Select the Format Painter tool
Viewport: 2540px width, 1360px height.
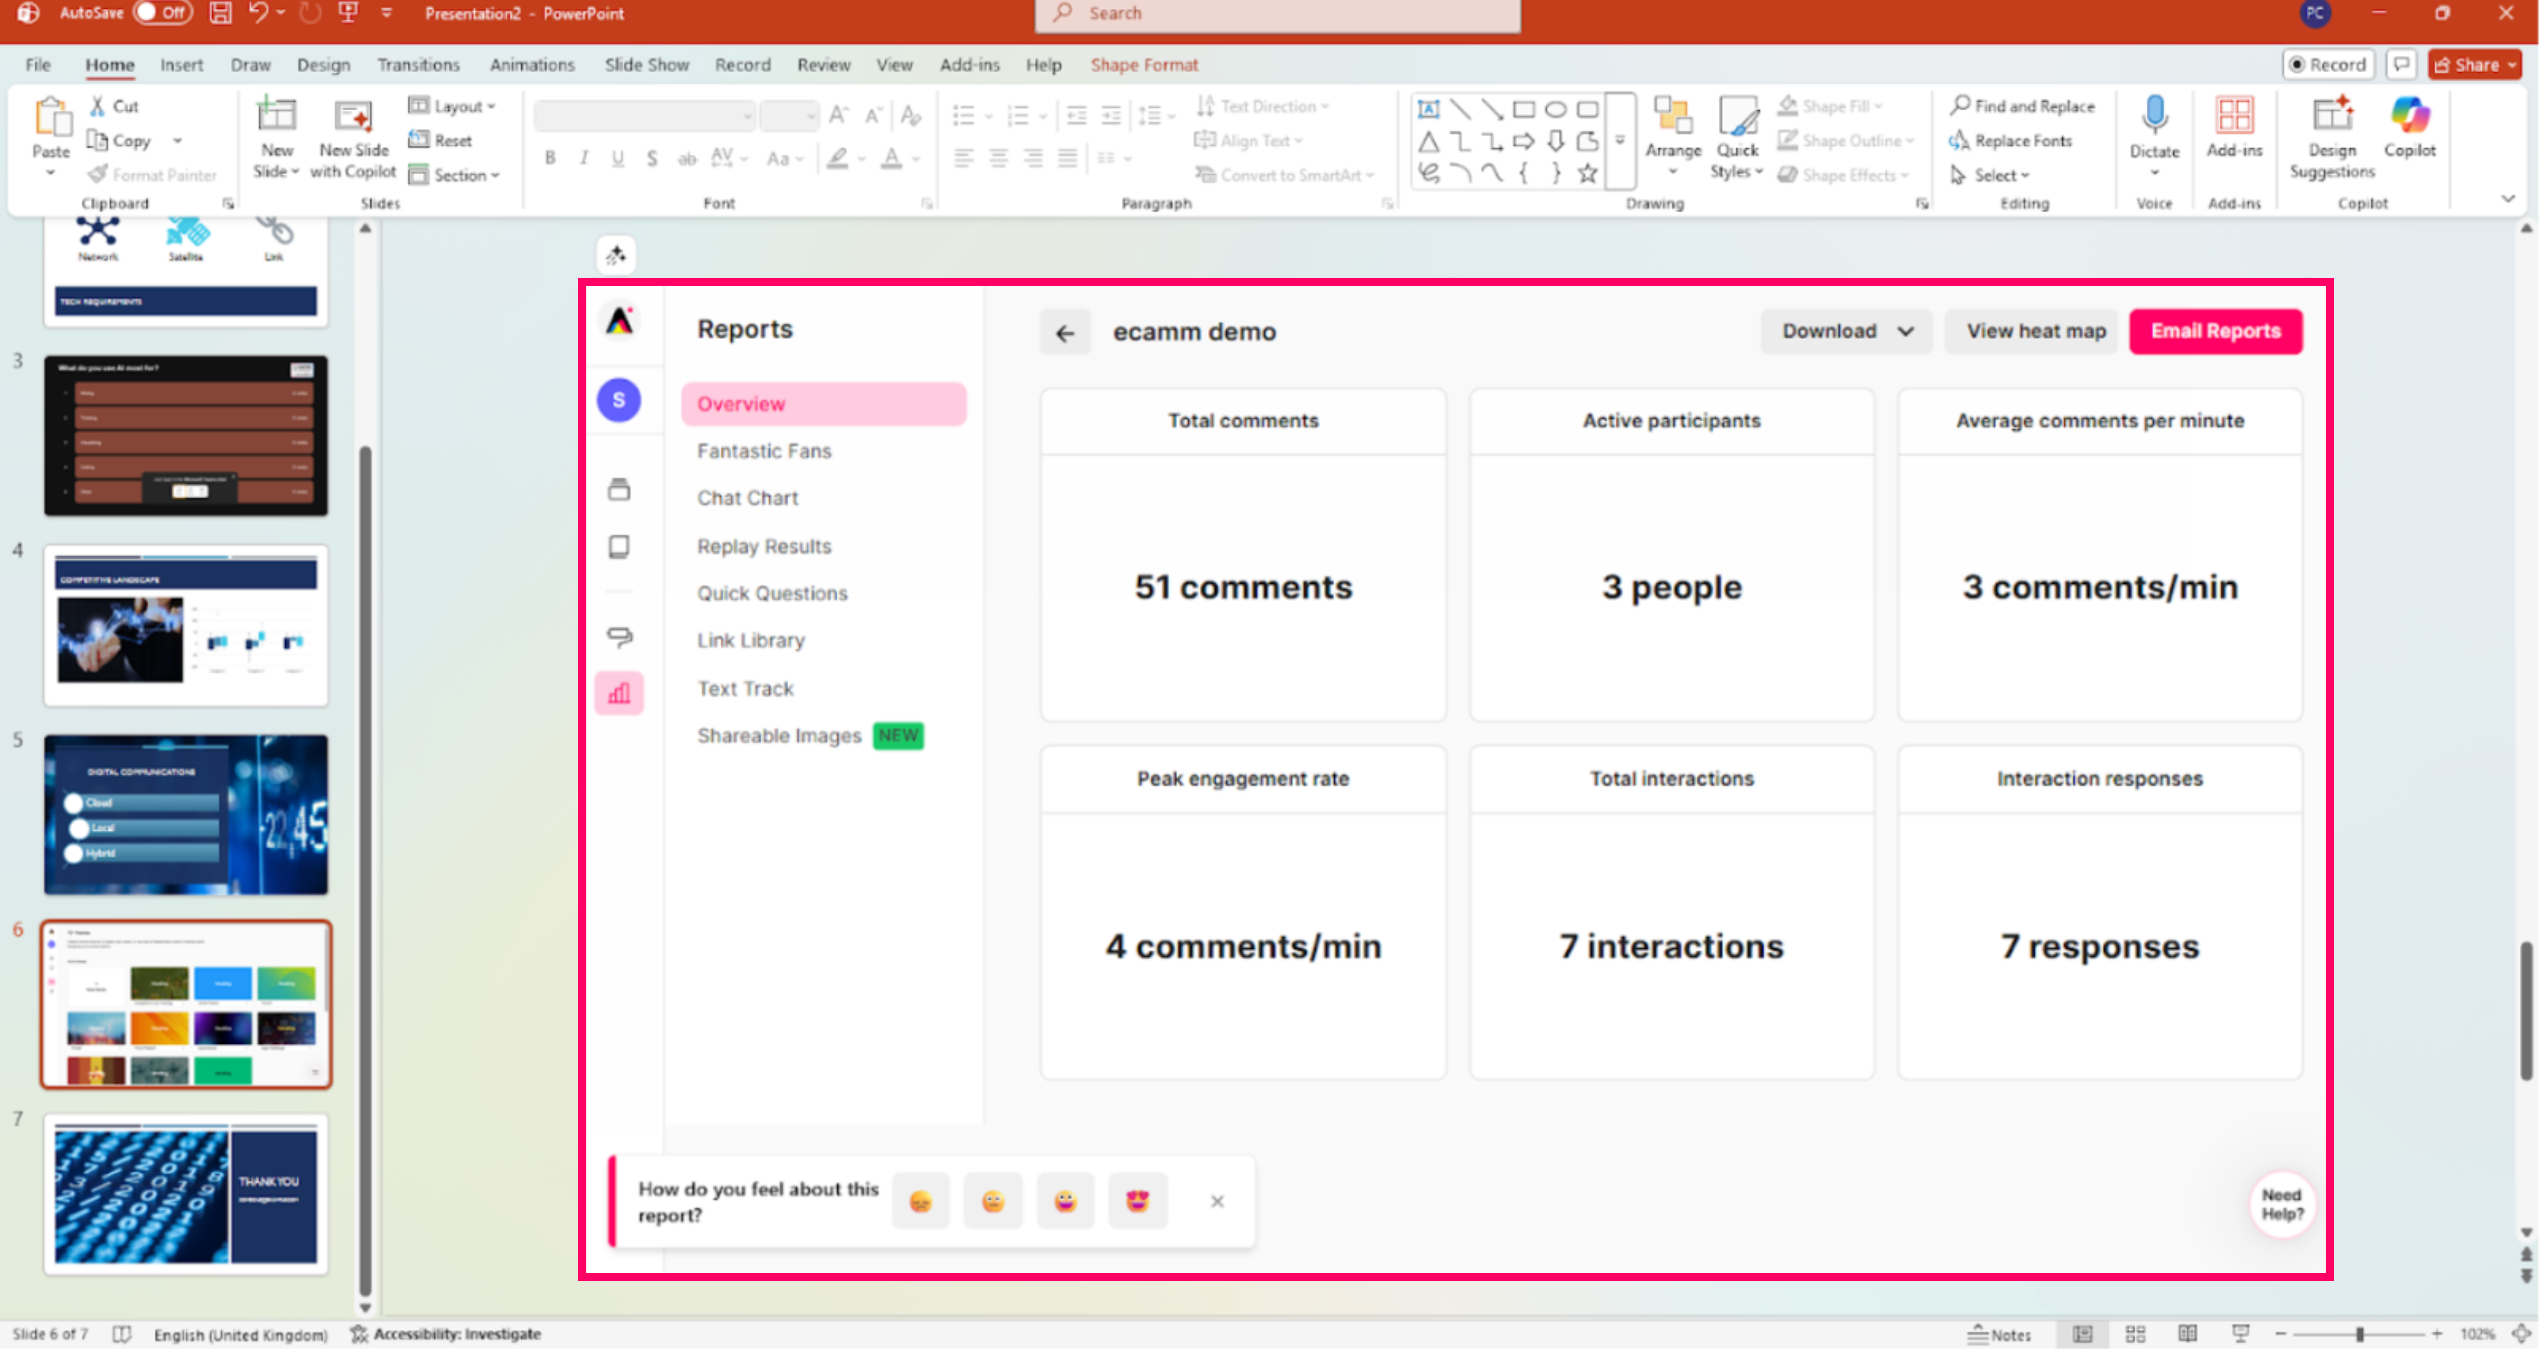pos(152,175)
